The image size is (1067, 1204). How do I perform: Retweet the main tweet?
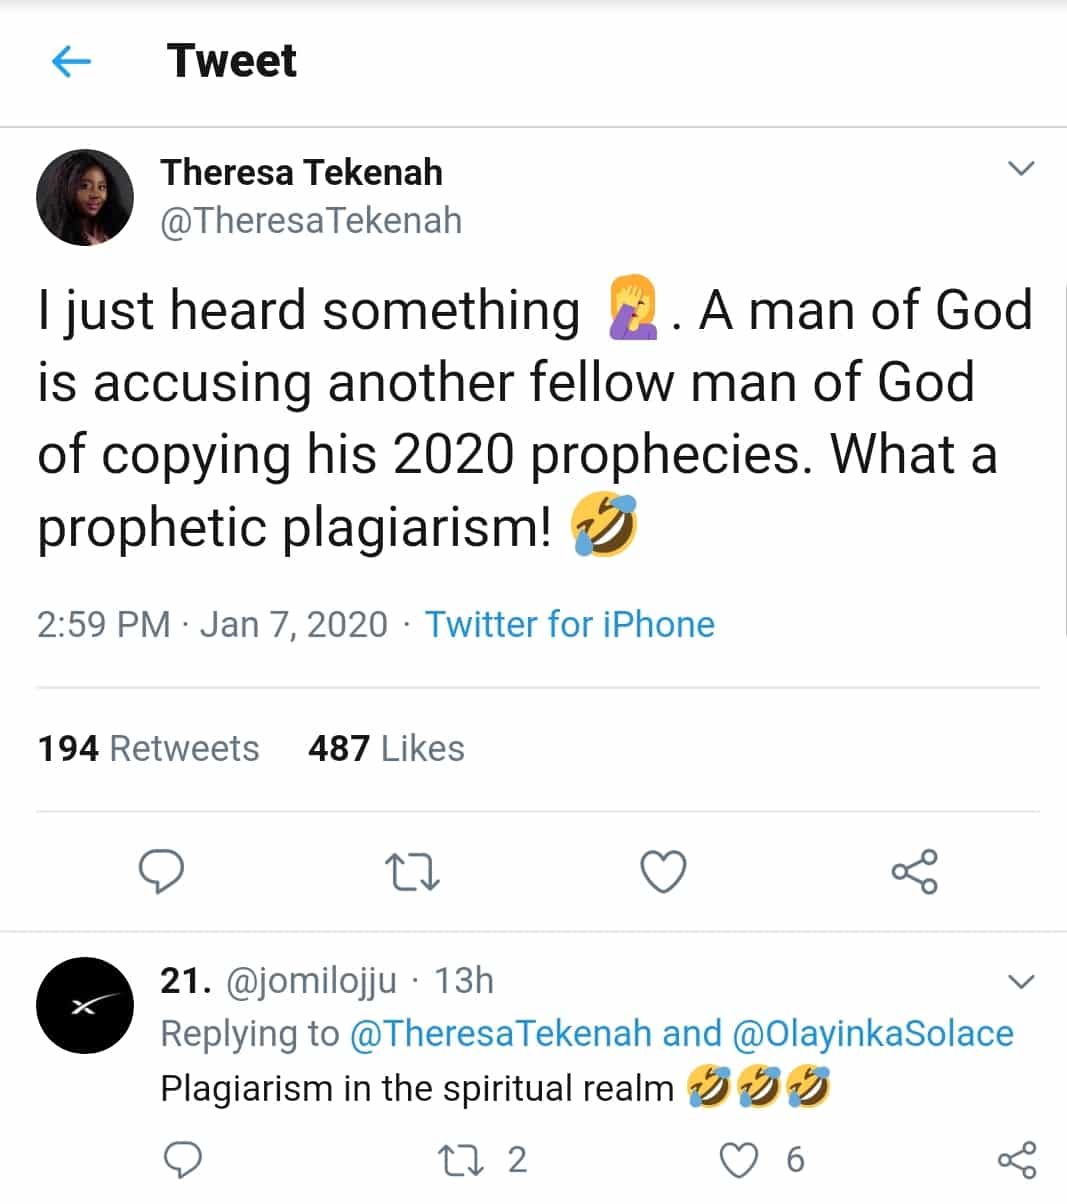coord(412,872)
